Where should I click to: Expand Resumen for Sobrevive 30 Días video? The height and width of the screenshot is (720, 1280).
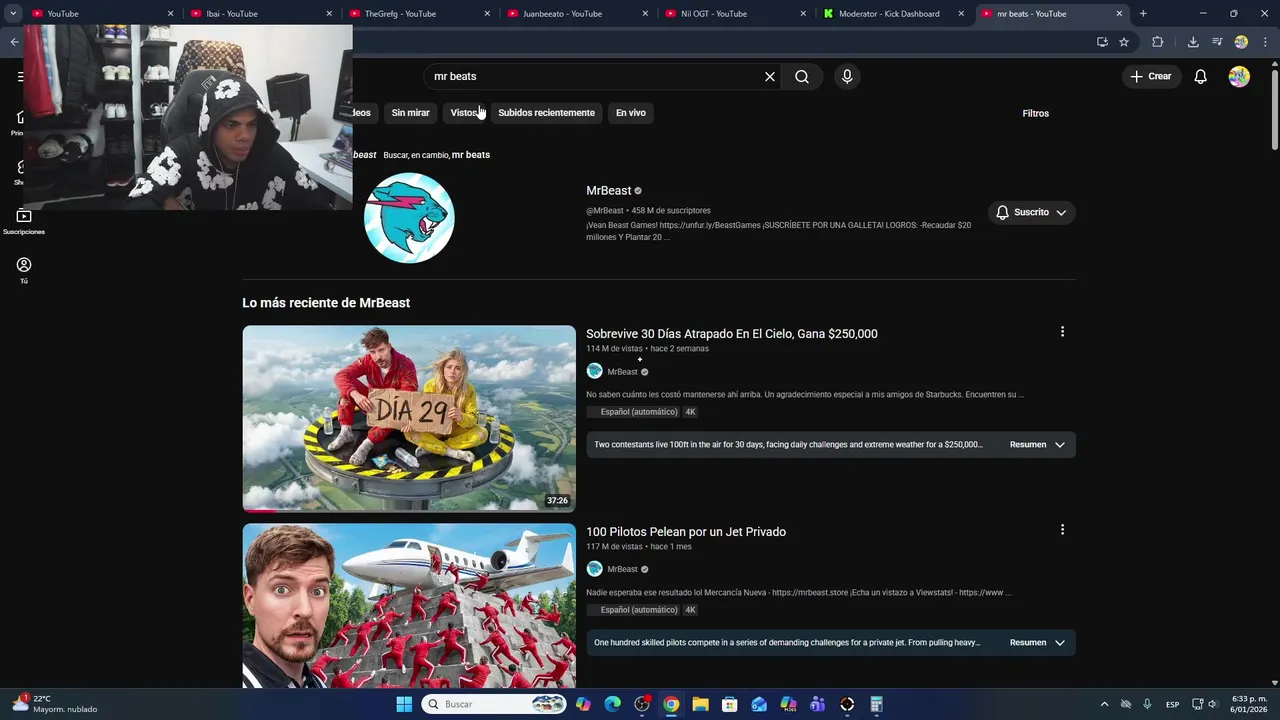coord(1037,444)
